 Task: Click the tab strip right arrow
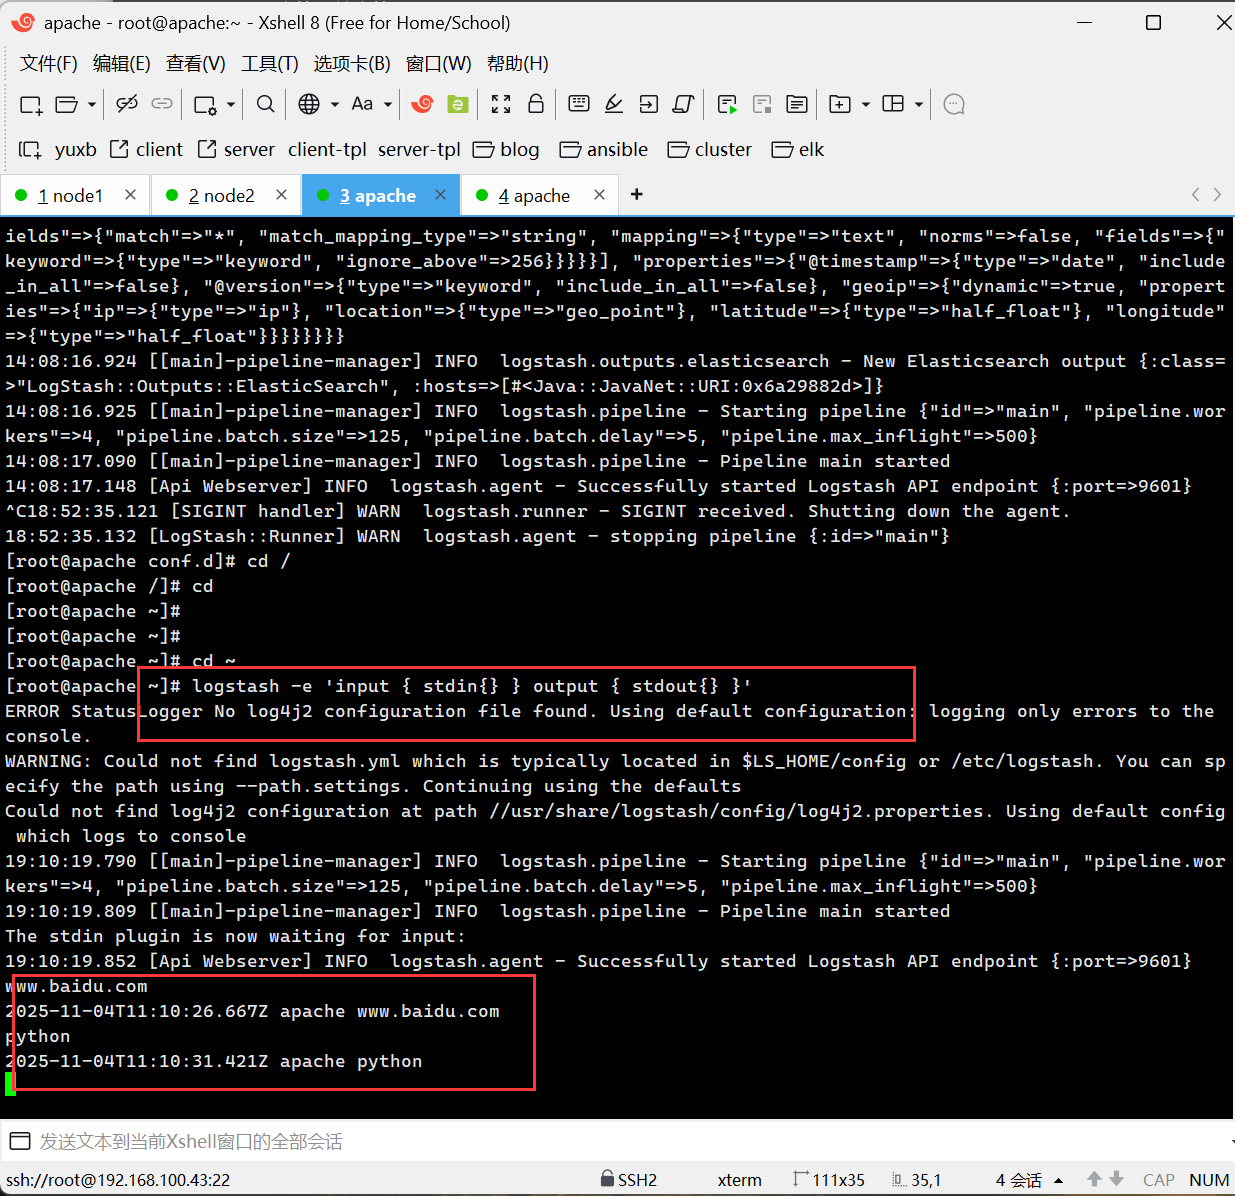(x=1217, y=194)
